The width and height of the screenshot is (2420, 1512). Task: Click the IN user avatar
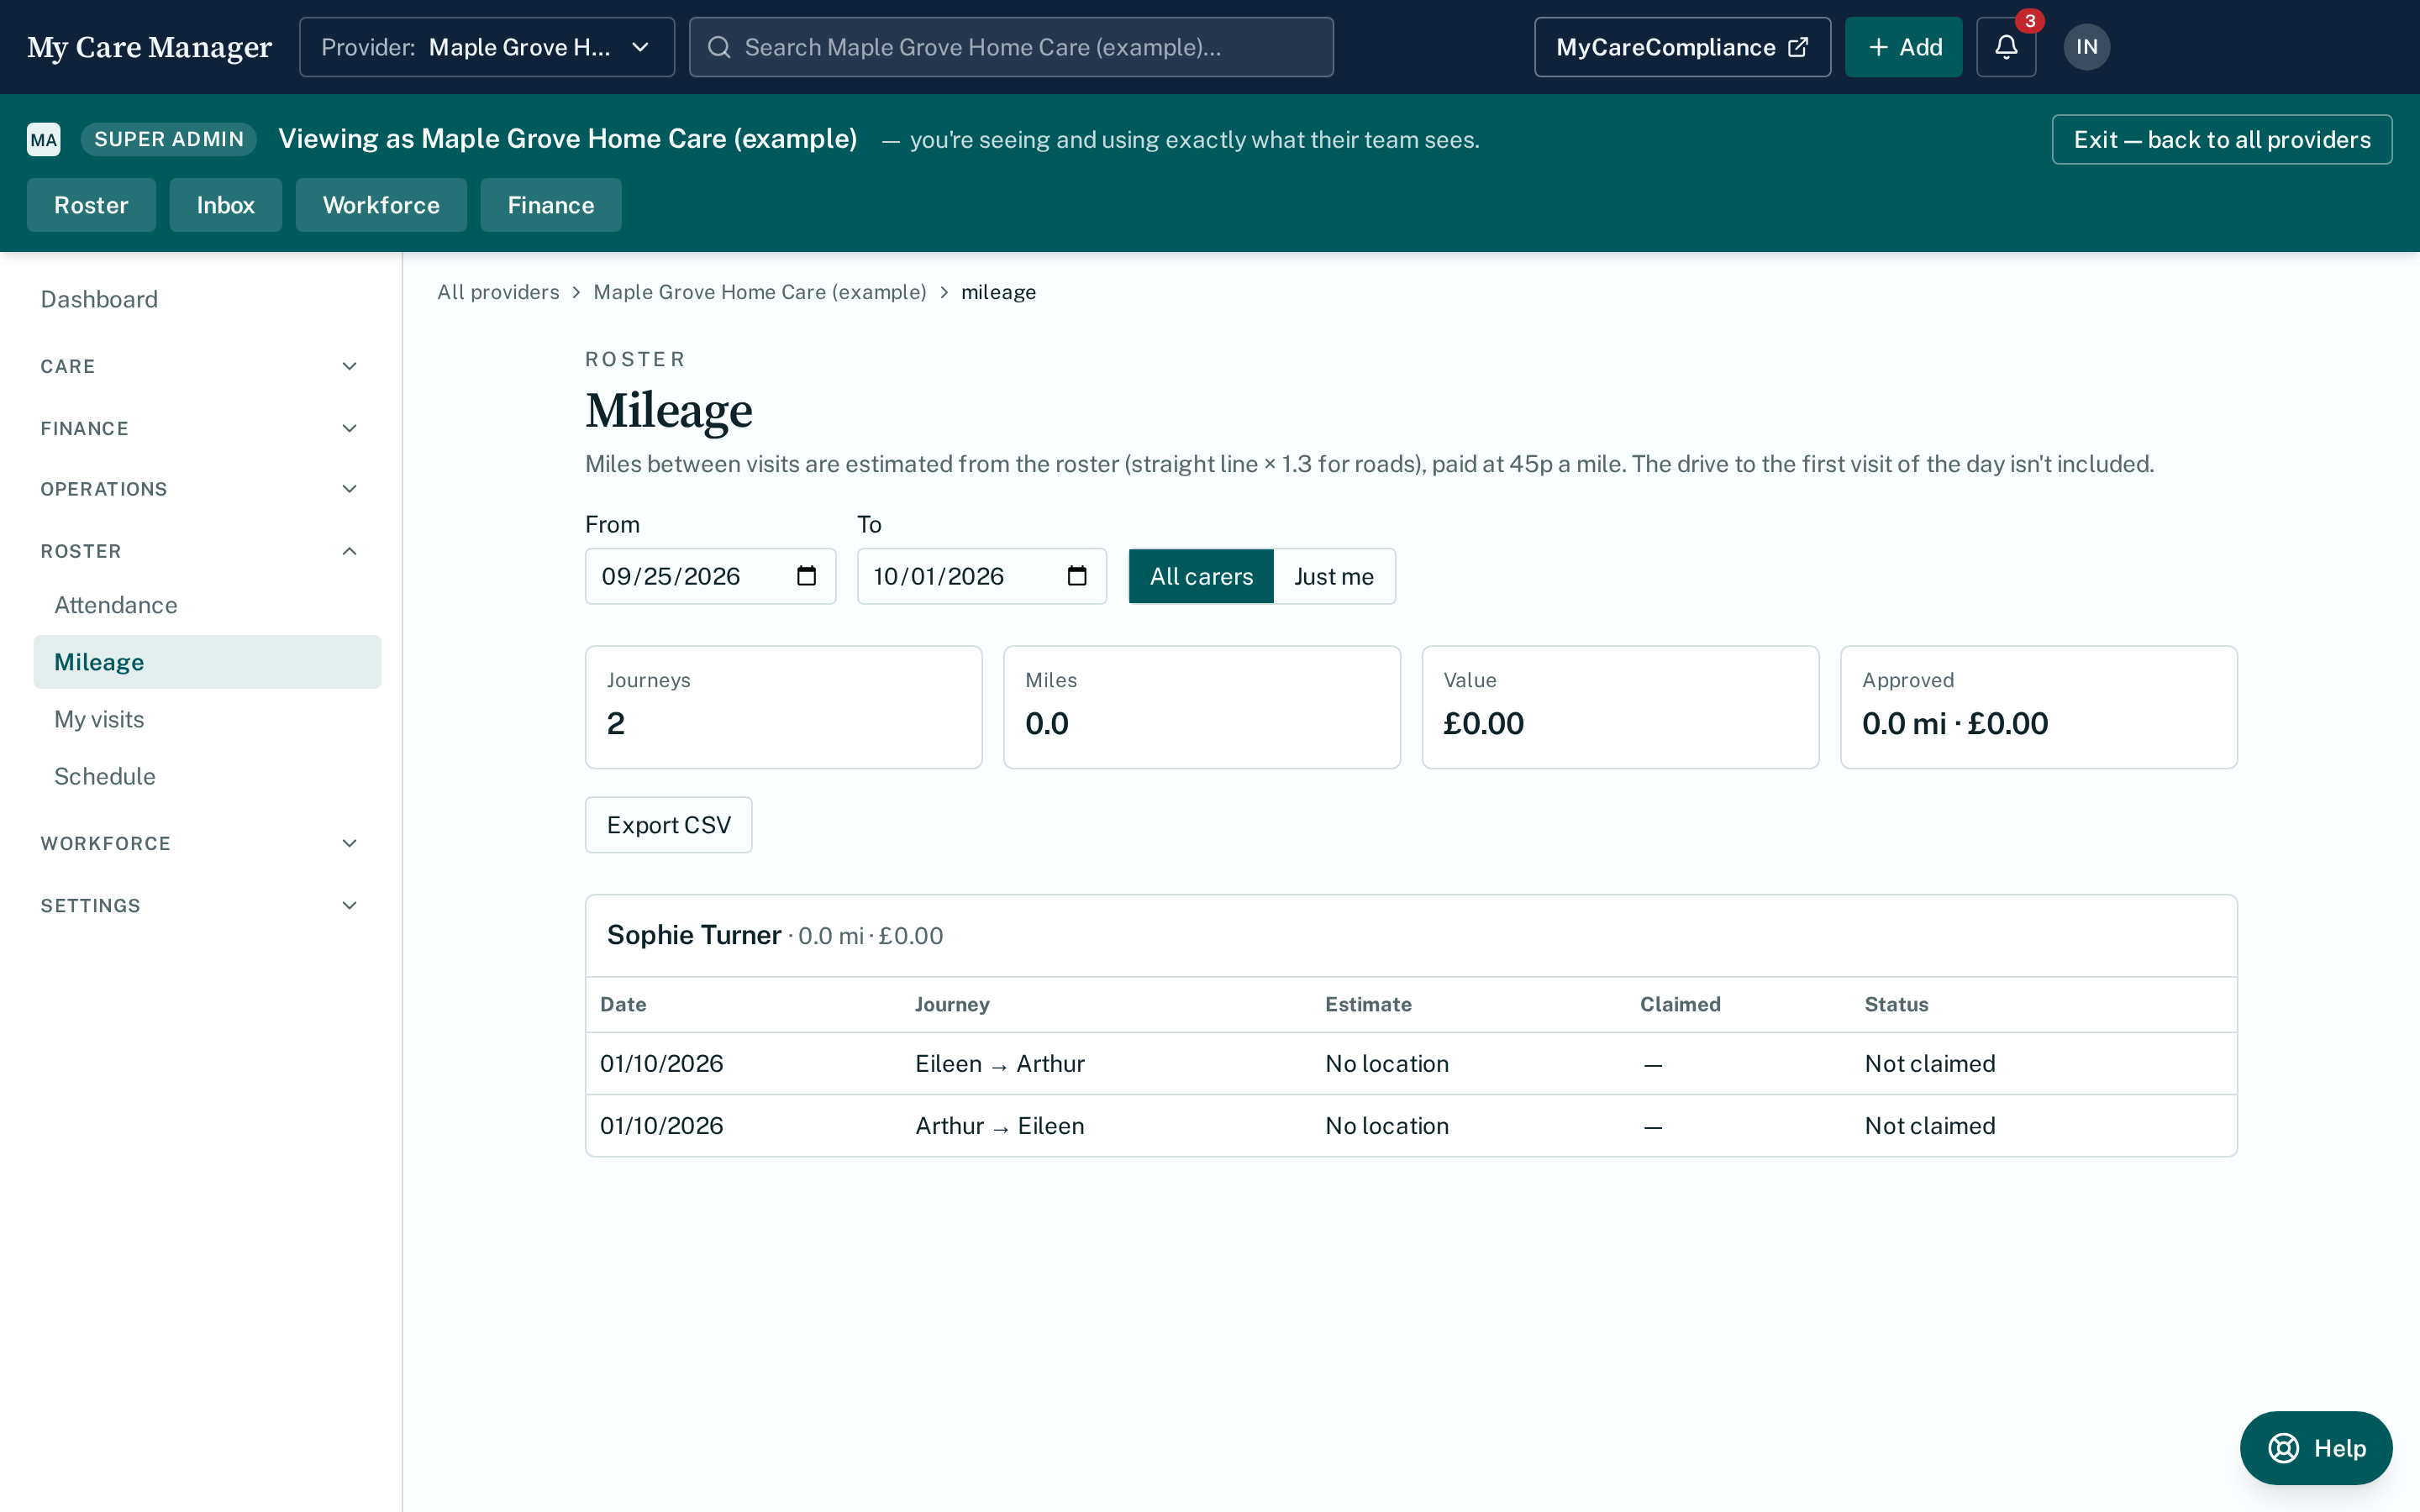click(2086, 47)
